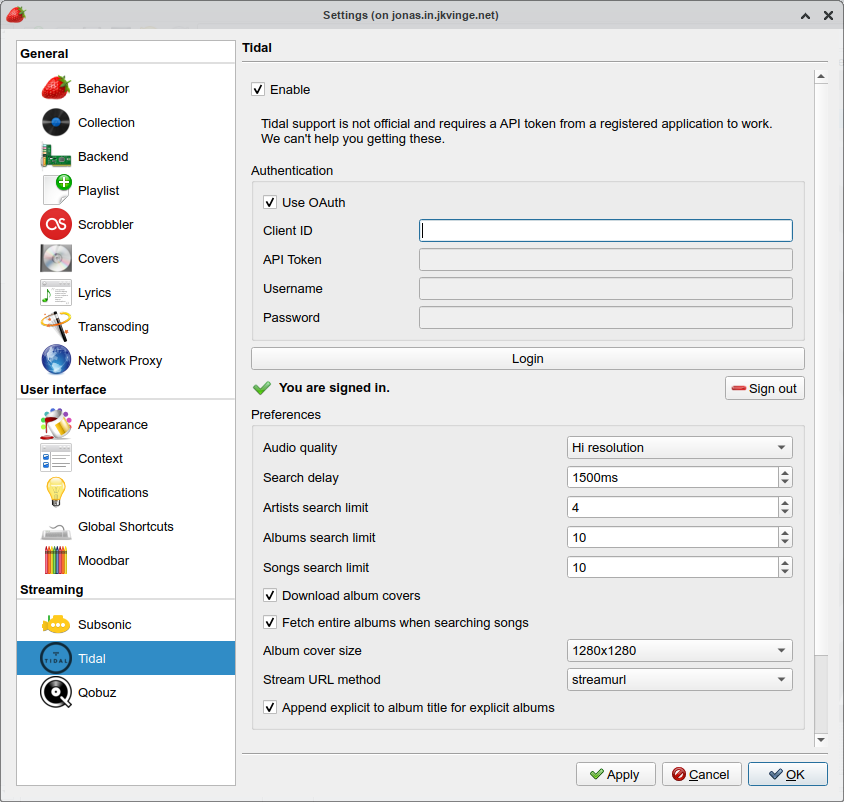
Task: Click inside the Client ID field
Action: 605,230
